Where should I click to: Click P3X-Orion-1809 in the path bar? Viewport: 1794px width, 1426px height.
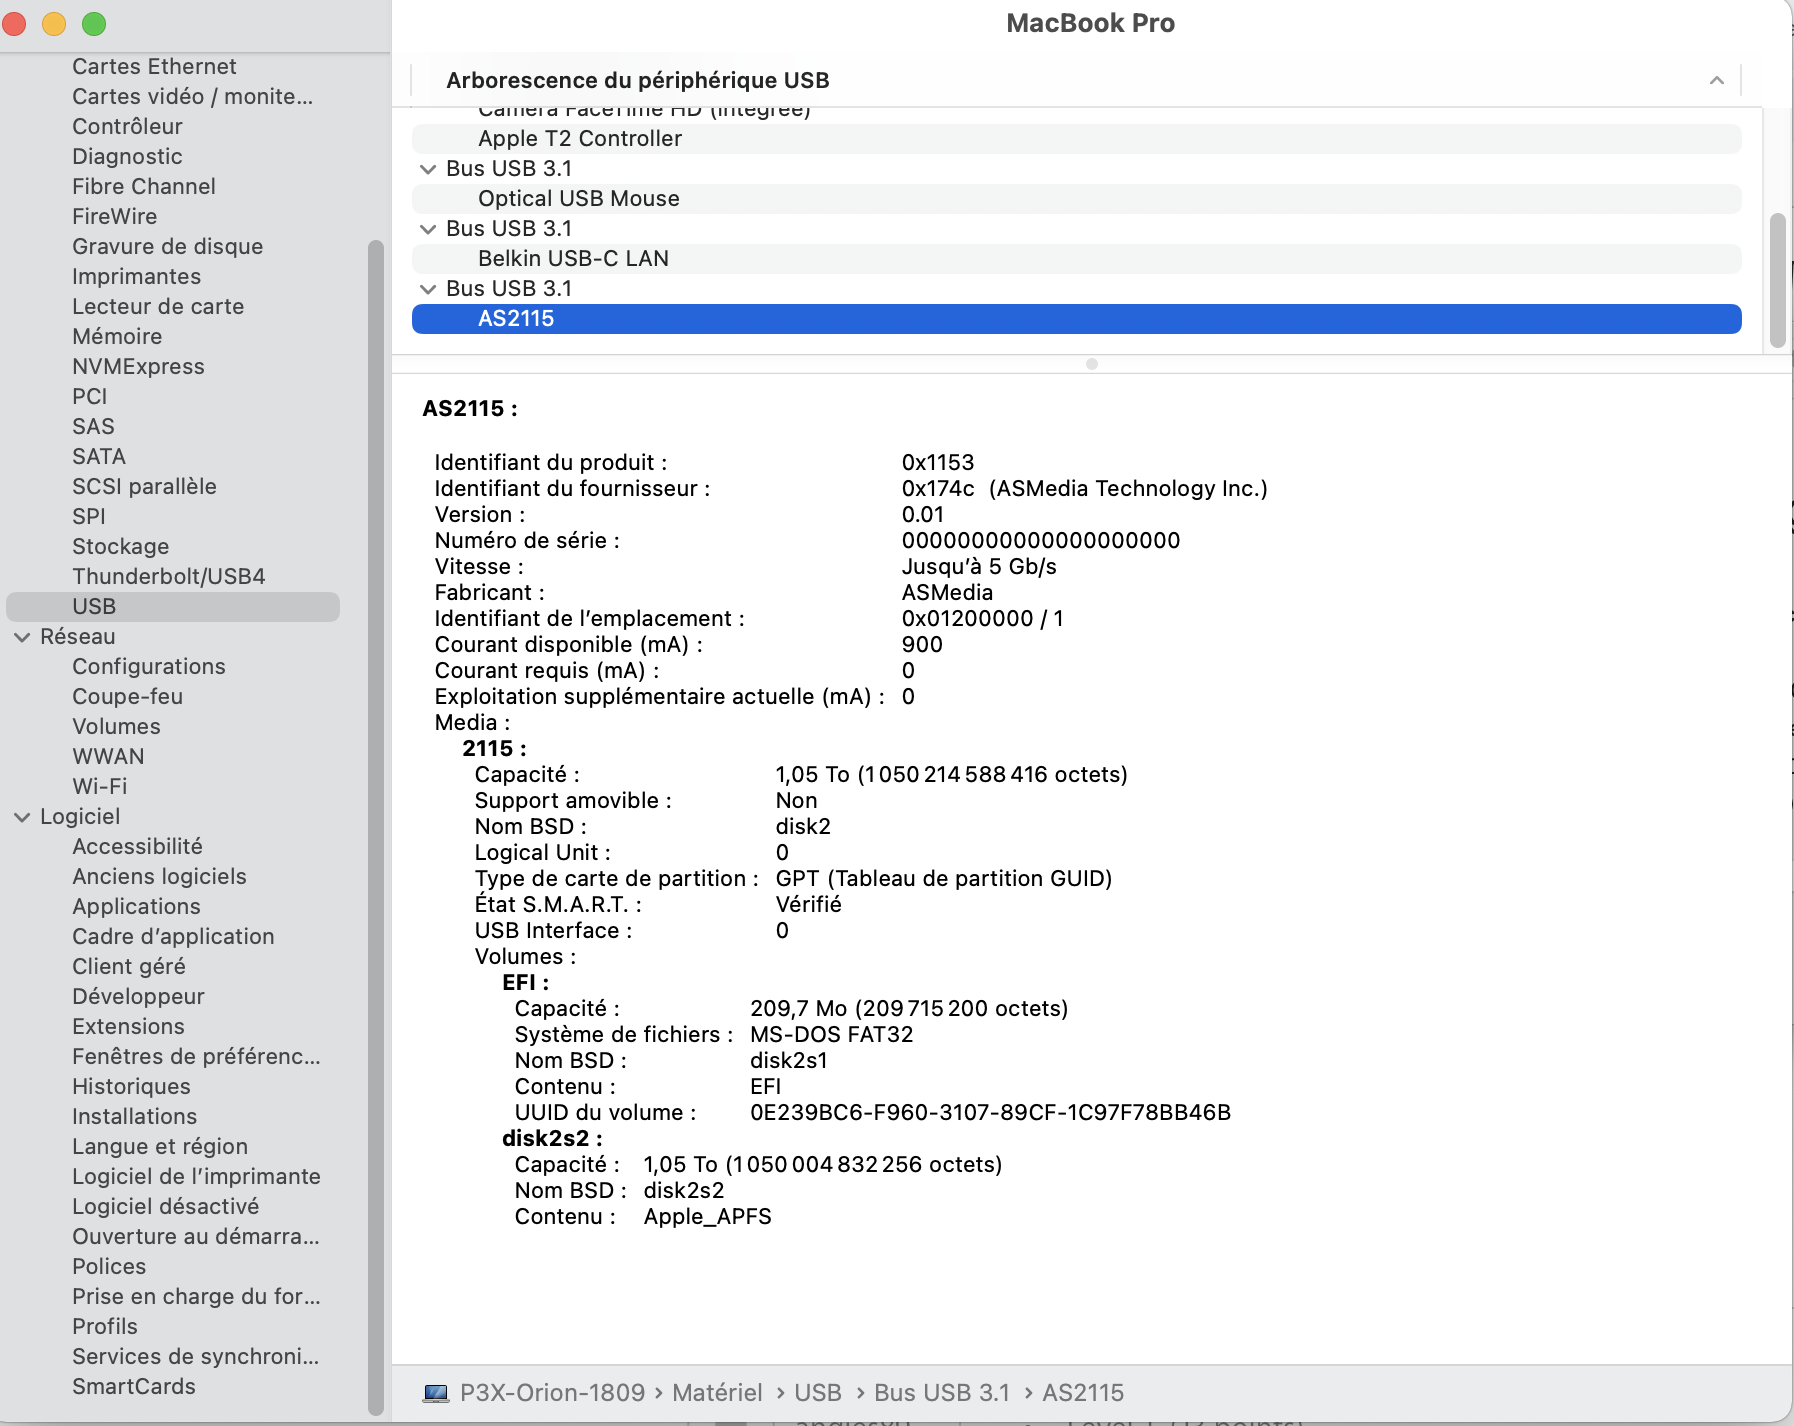552,1393
